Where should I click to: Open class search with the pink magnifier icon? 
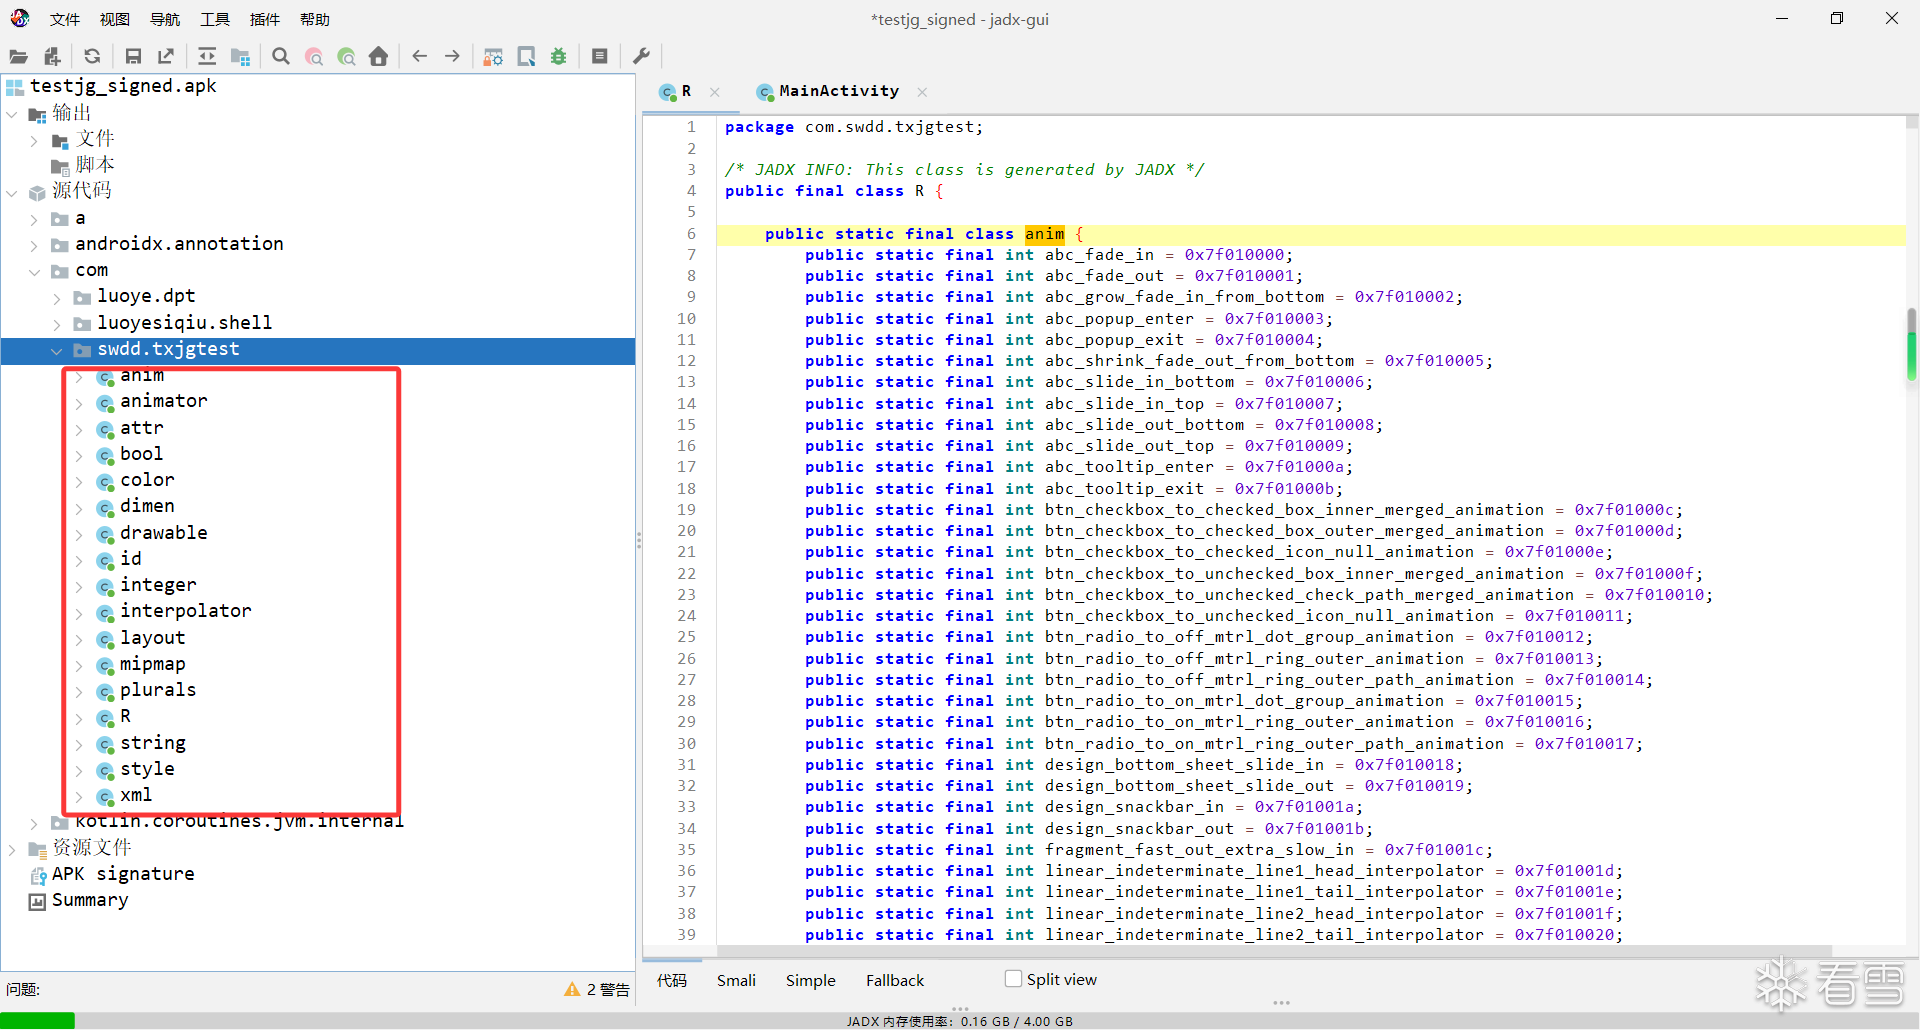tap(314, 57)
